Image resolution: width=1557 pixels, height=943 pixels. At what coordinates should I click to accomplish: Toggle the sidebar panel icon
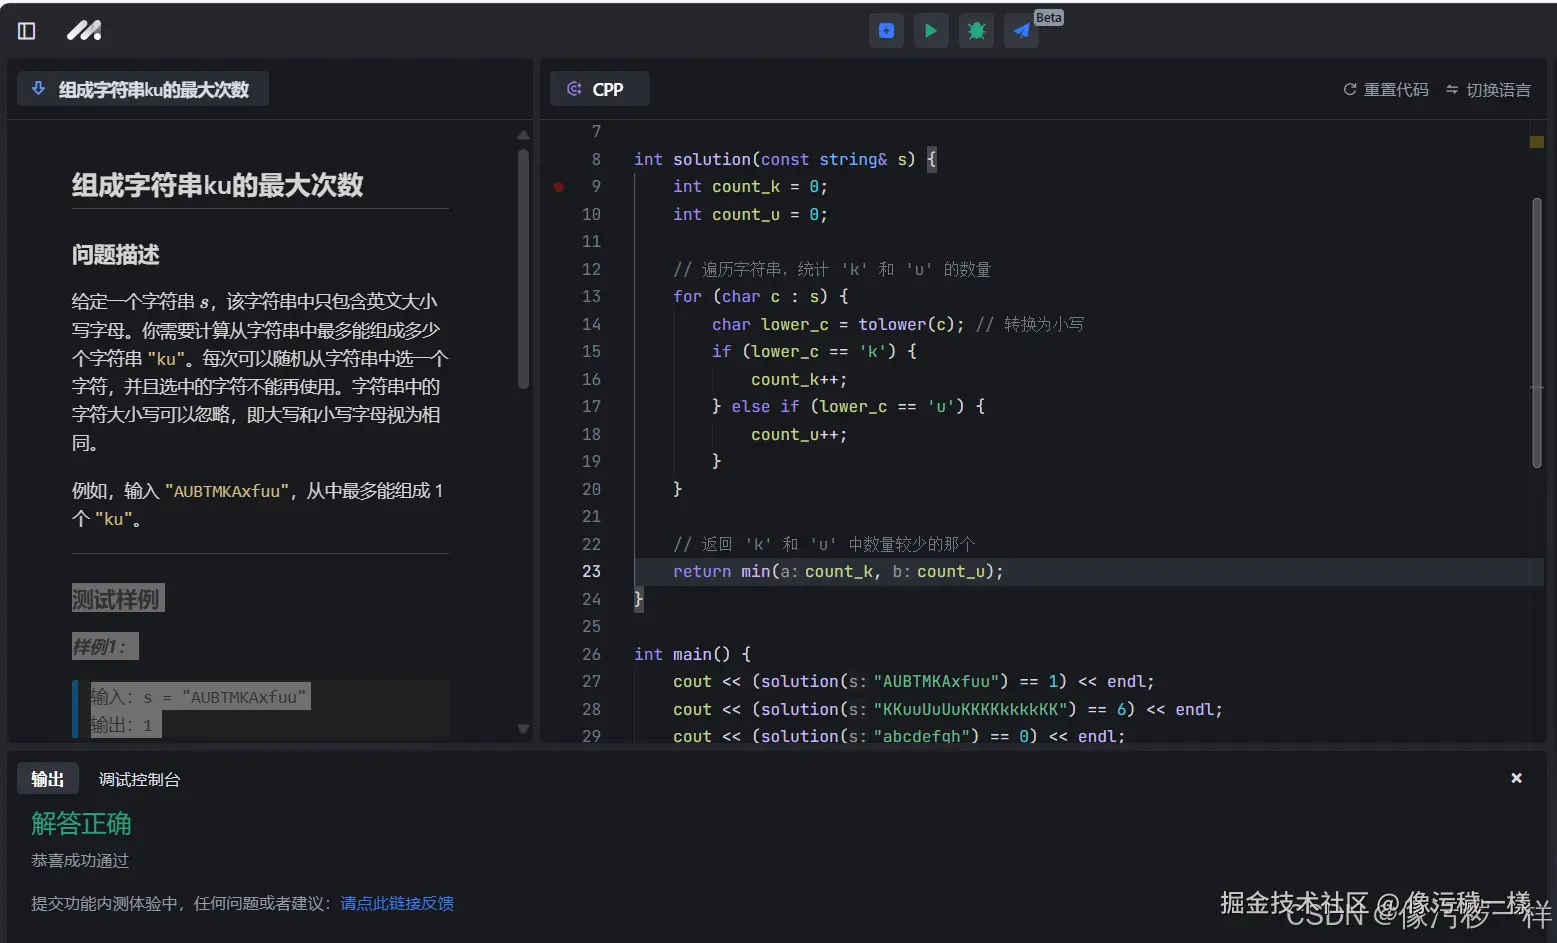(27, 31)
